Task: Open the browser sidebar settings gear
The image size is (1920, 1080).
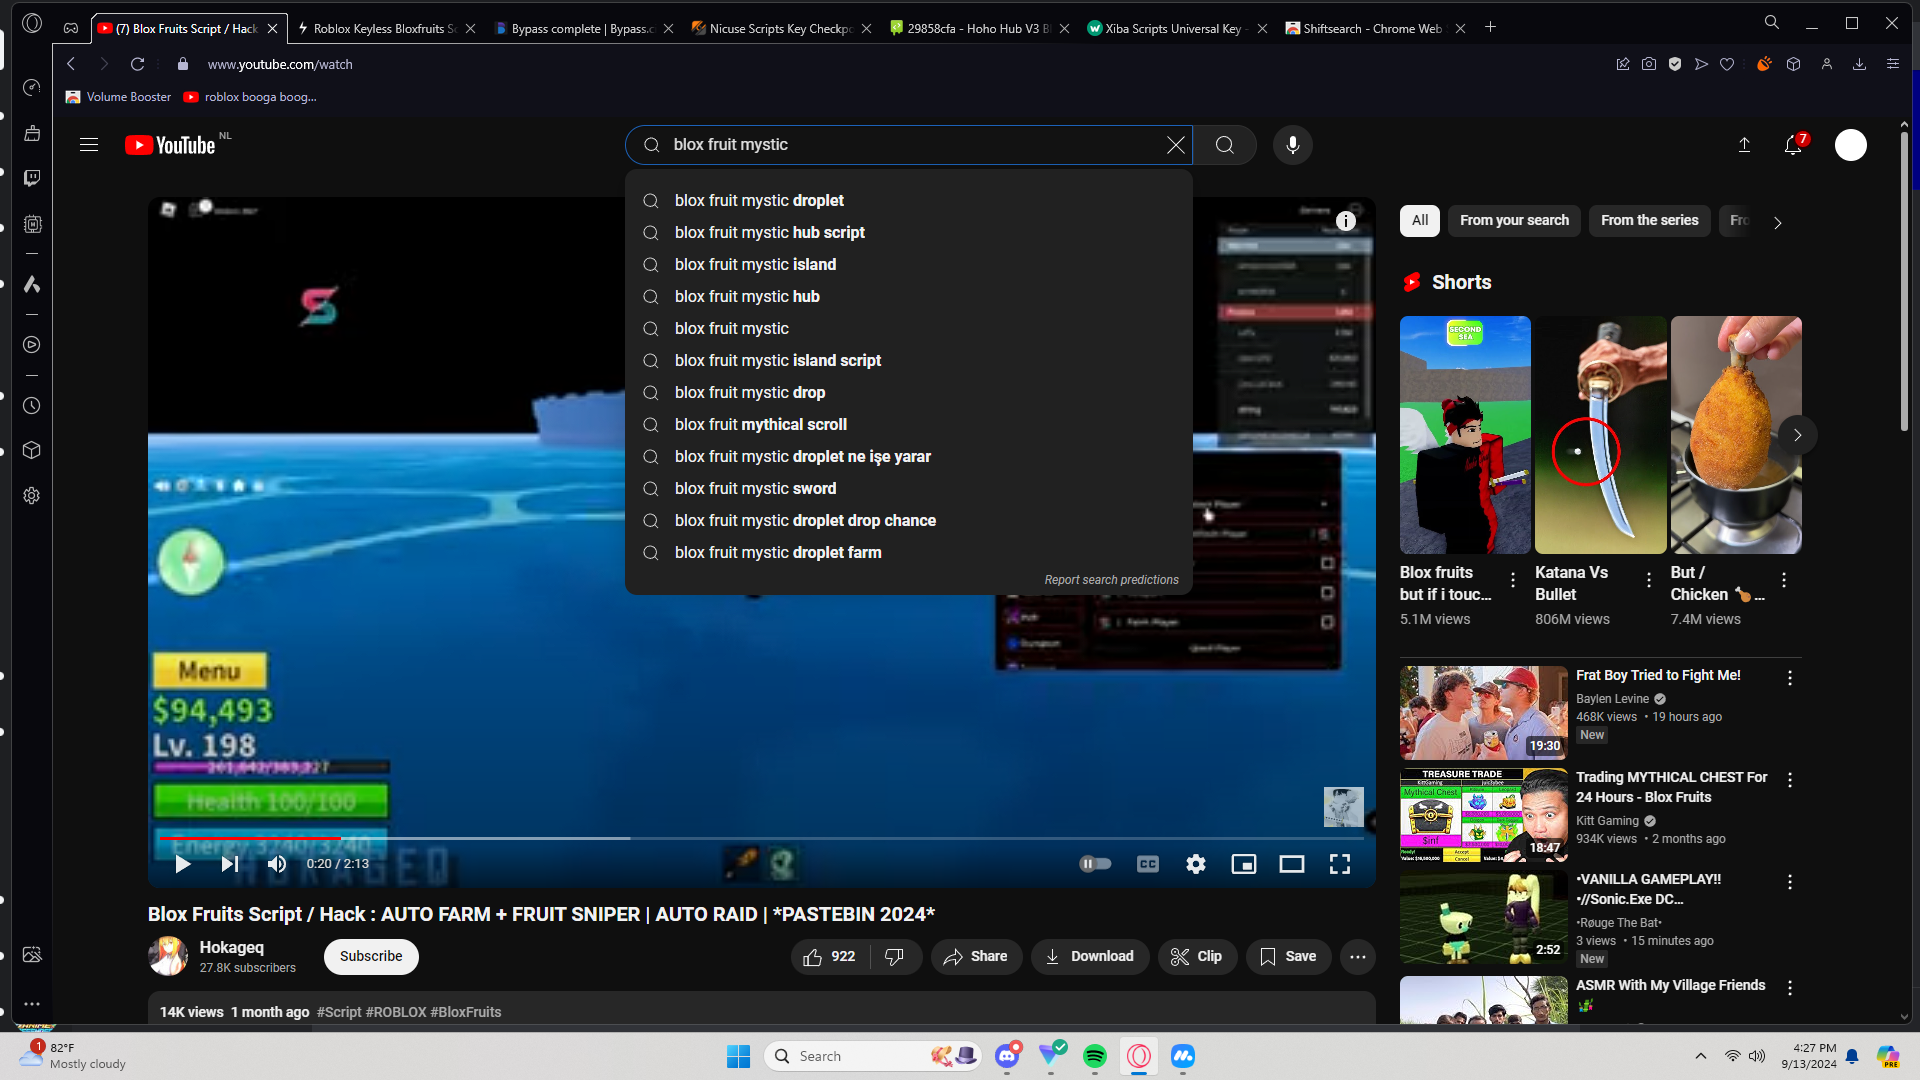Action: coord(32,496)
